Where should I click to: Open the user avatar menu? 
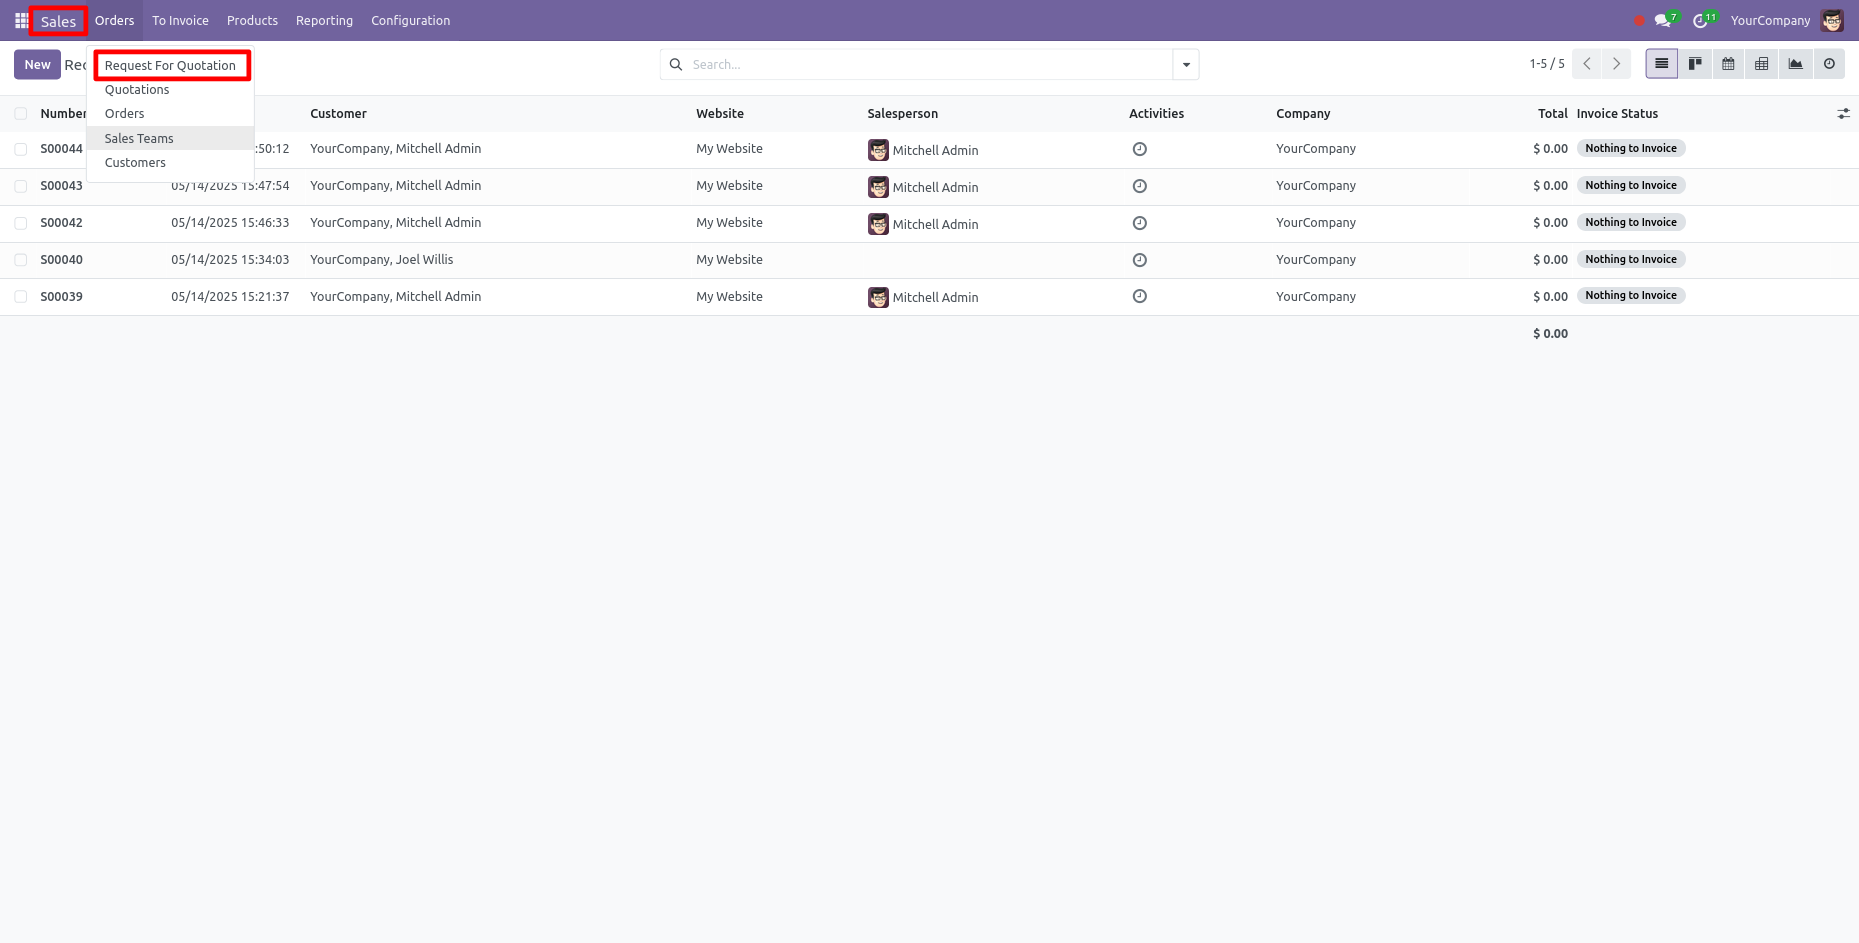[1832, 20]
